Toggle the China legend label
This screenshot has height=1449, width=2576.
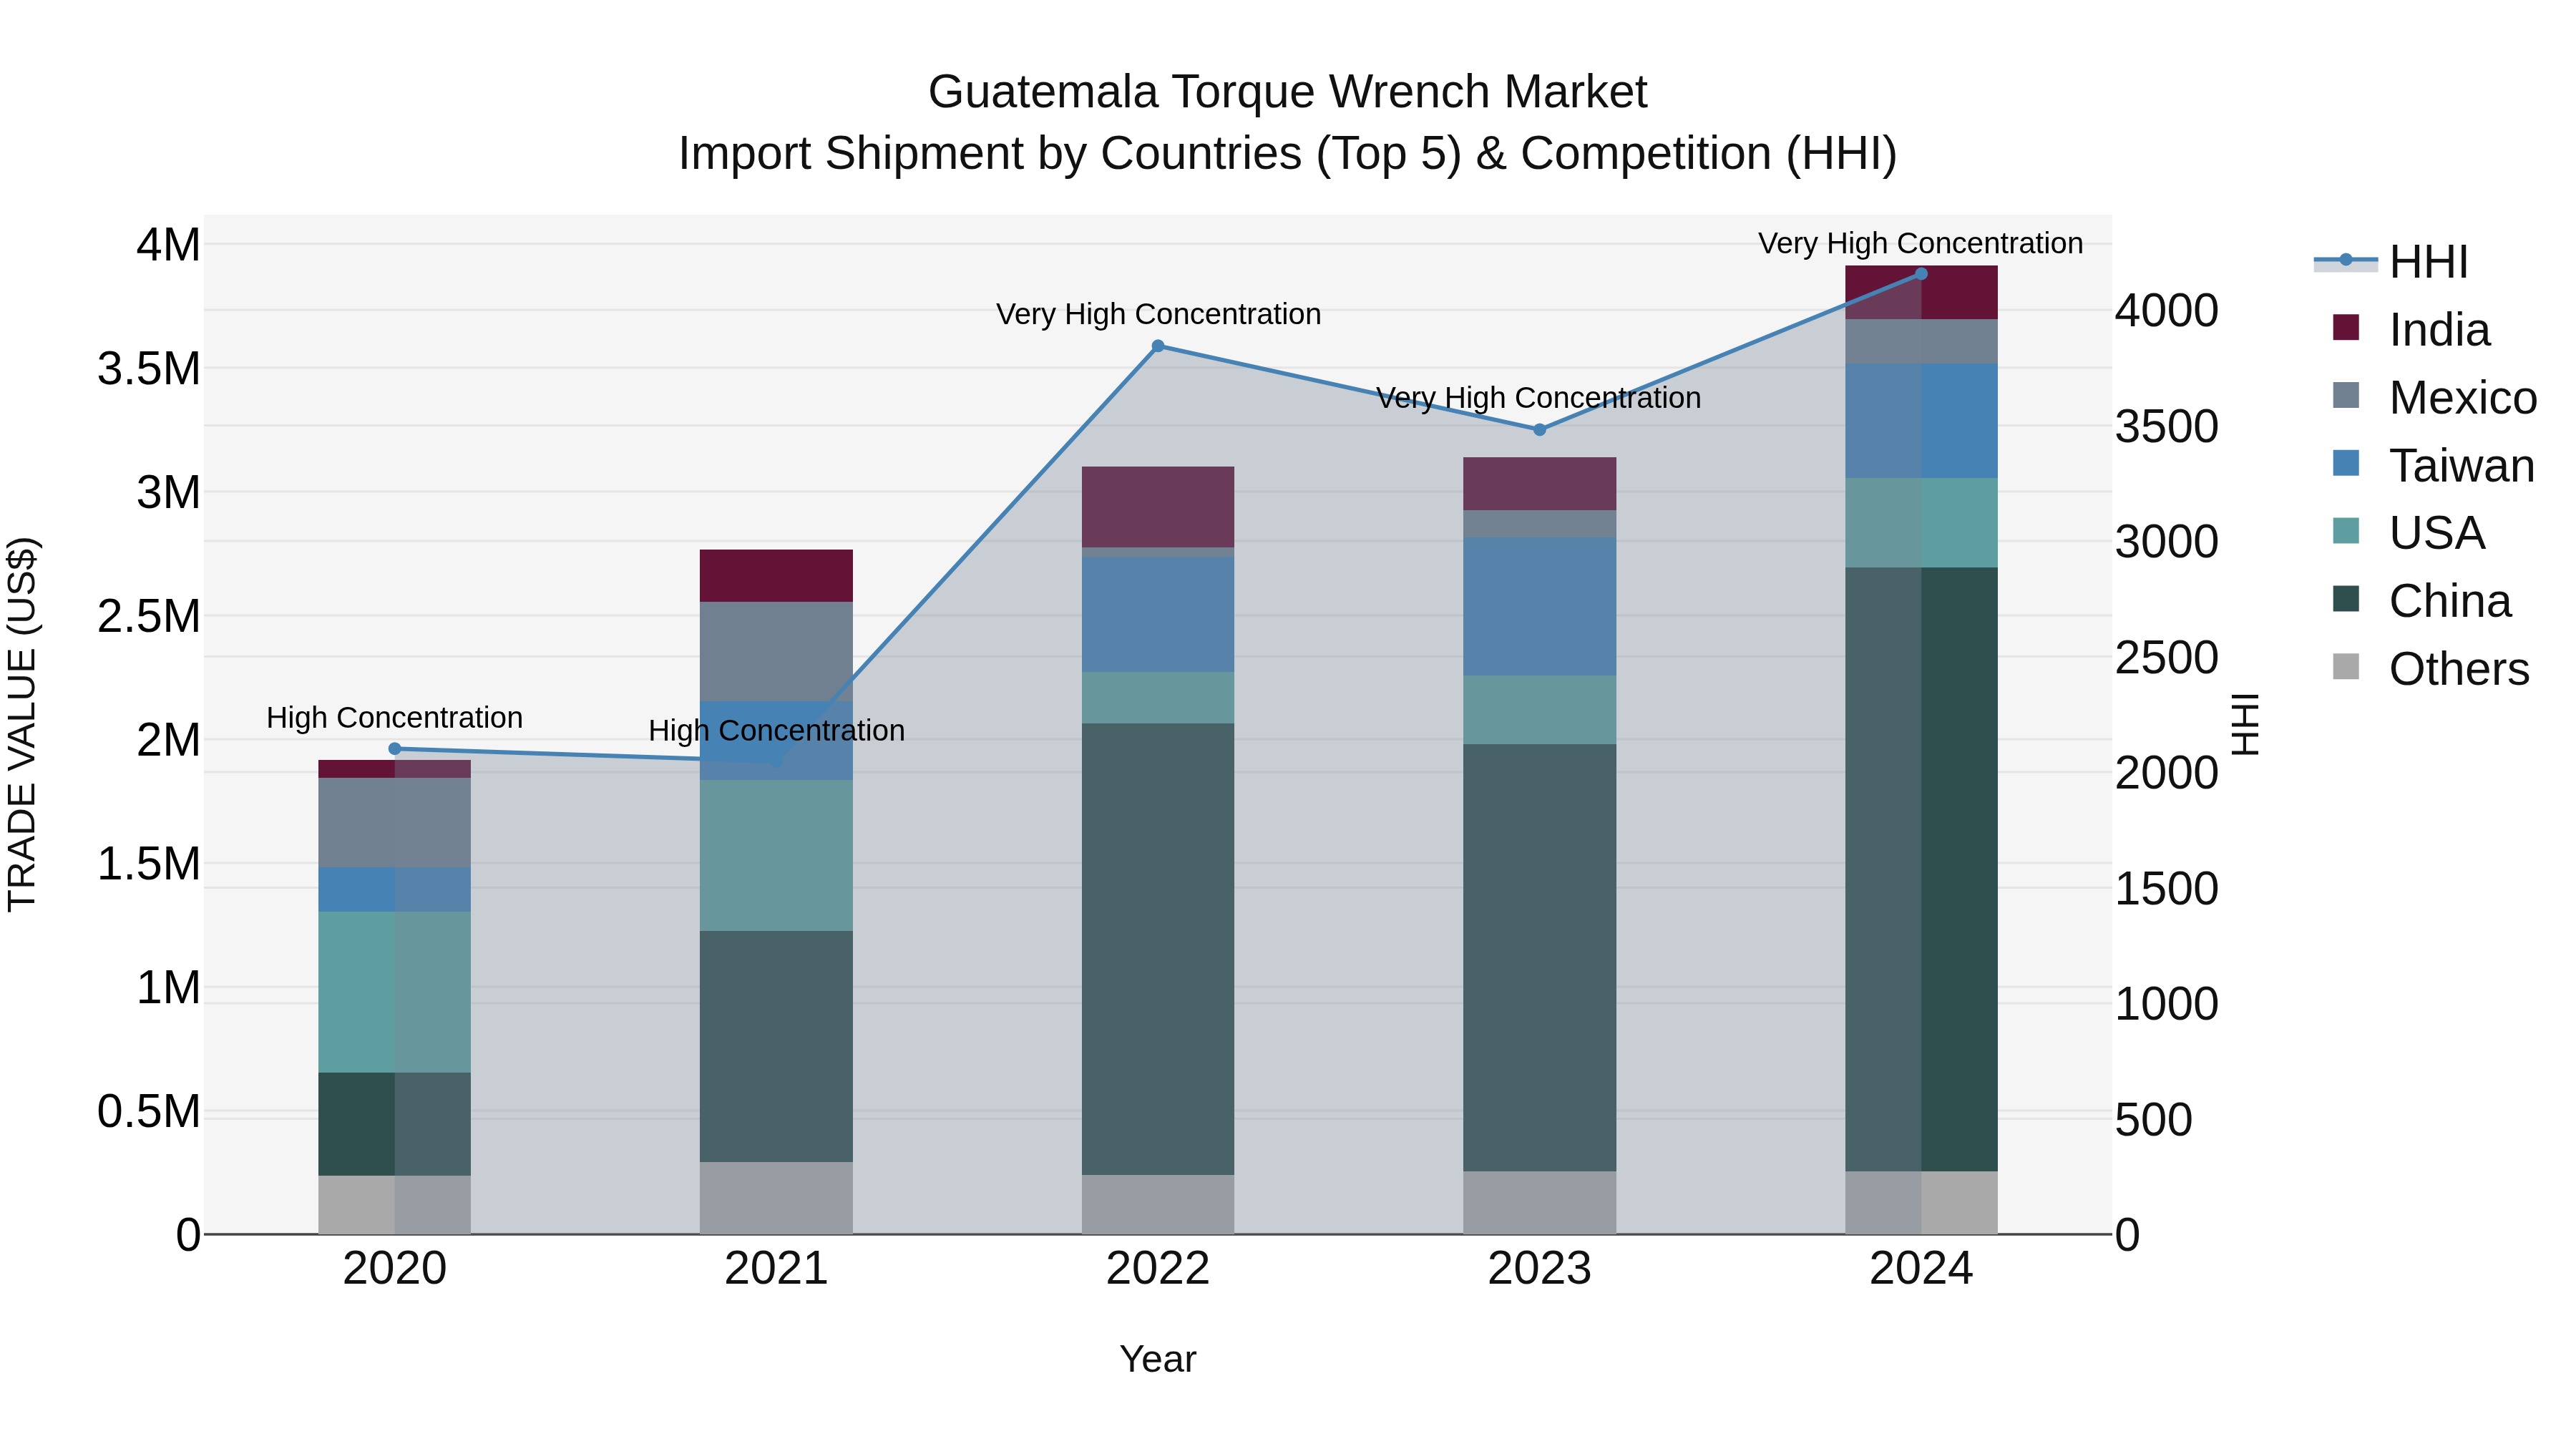(x=2450, y=601)
